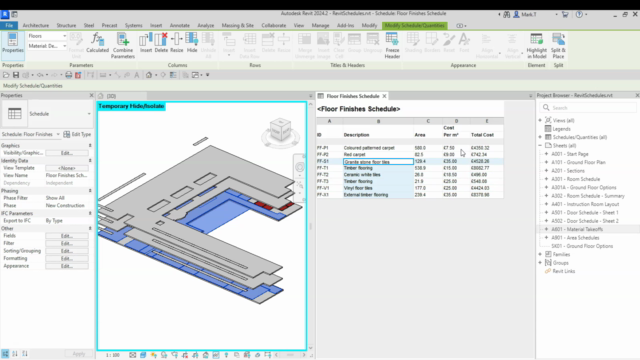The height and width of the screenshot is (360, 640).
Task: Click Edit button for Filter
Action: pyautogui.click(x=67, y=243)
